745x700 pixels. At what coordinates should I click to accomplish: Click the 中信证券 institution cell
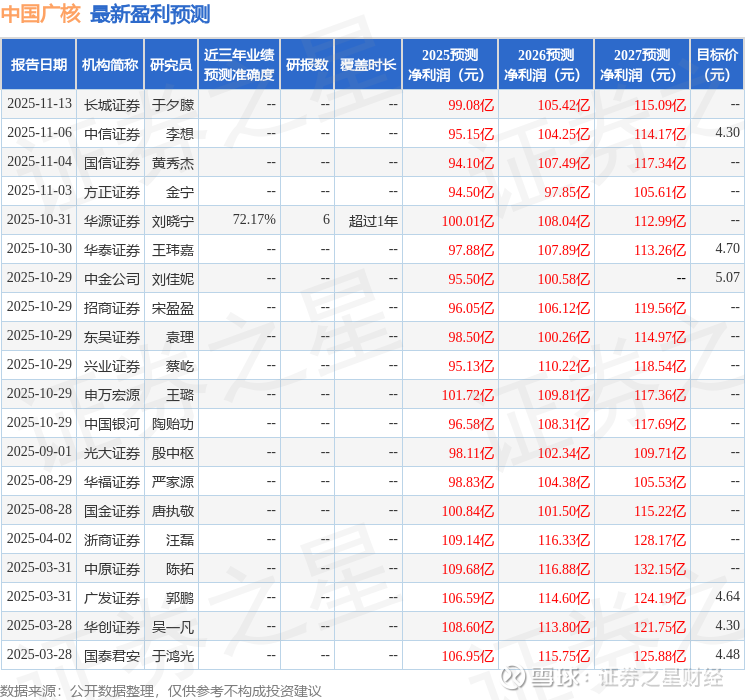pyautogui.click(x=112, y=134)
